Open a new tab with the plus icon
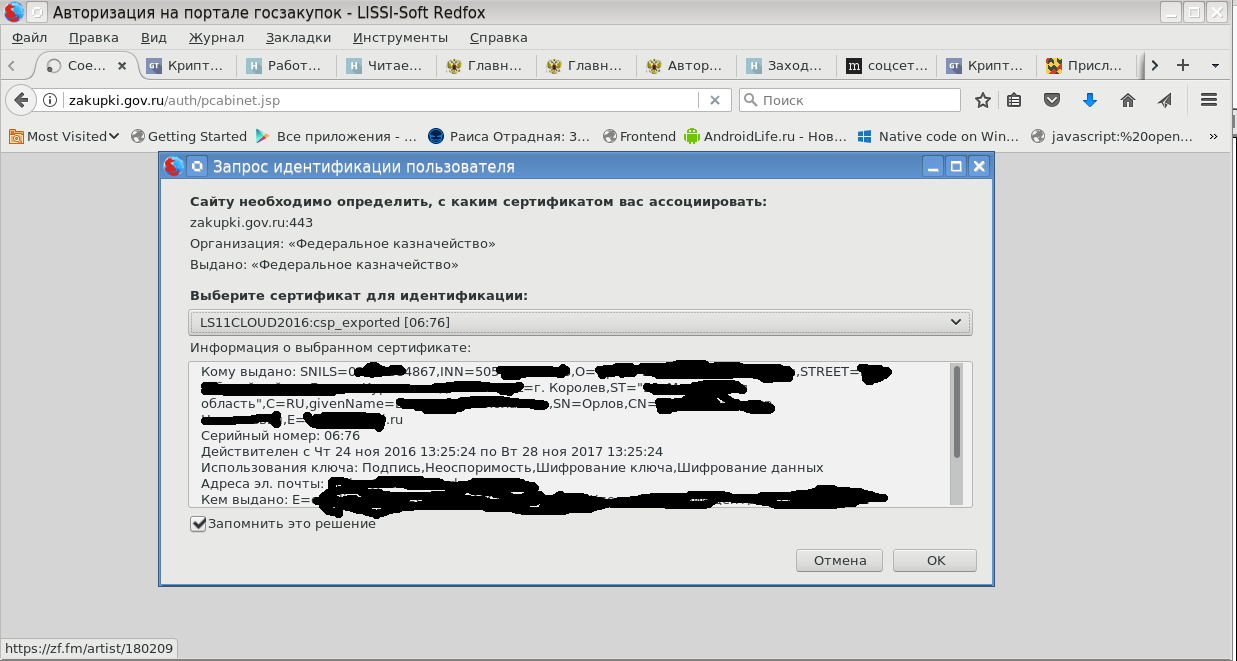 pos(1182,63)
